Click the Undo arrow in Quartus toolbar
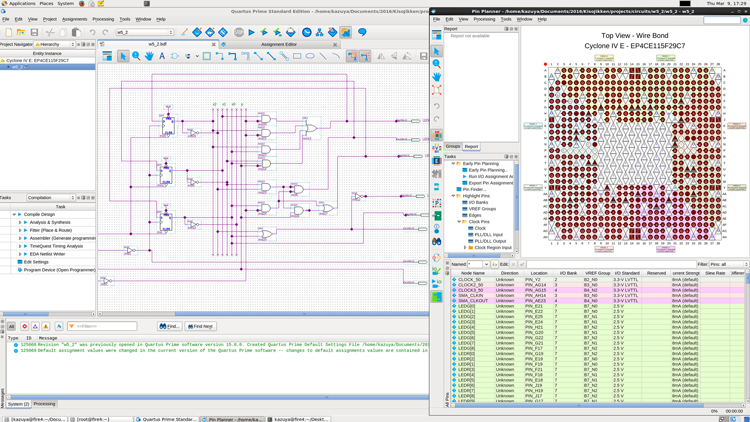Screen dimensions: 750x422 click(92, 32)
